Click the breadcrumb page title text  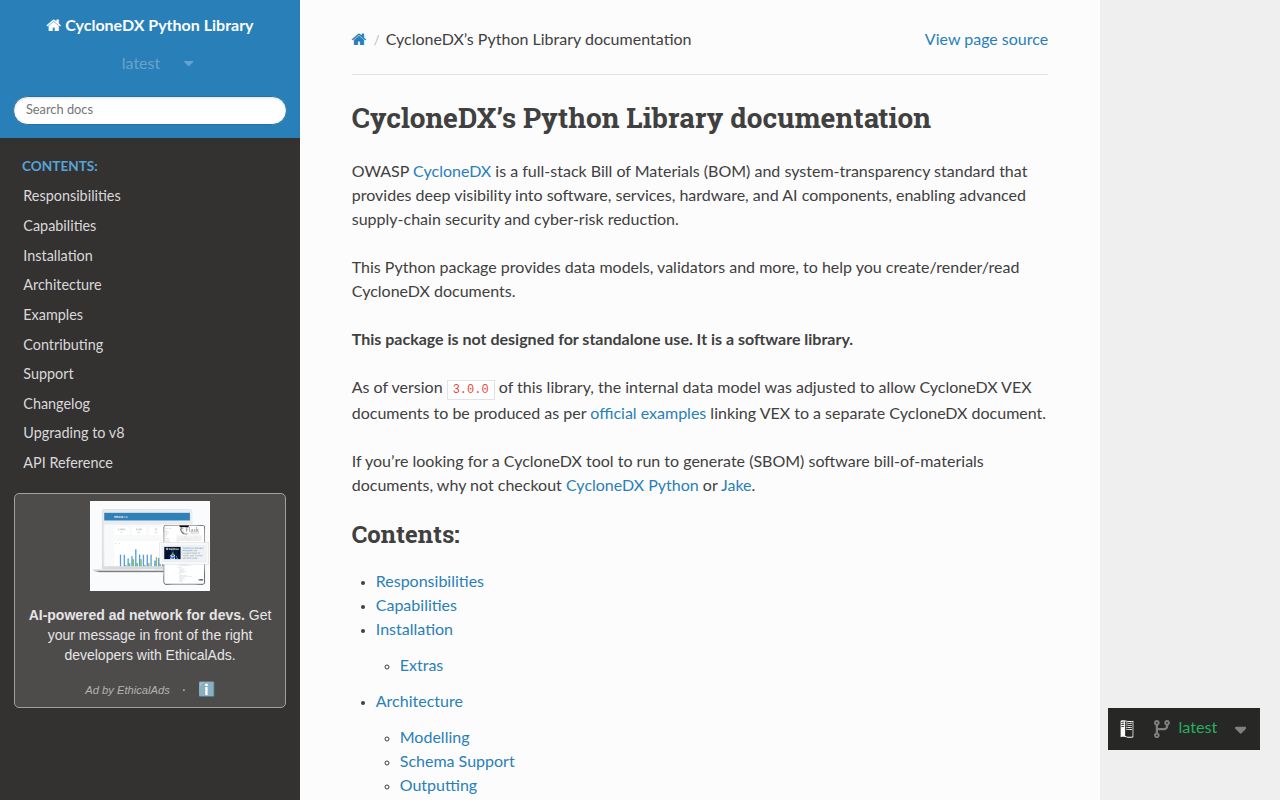pos(538,40)
